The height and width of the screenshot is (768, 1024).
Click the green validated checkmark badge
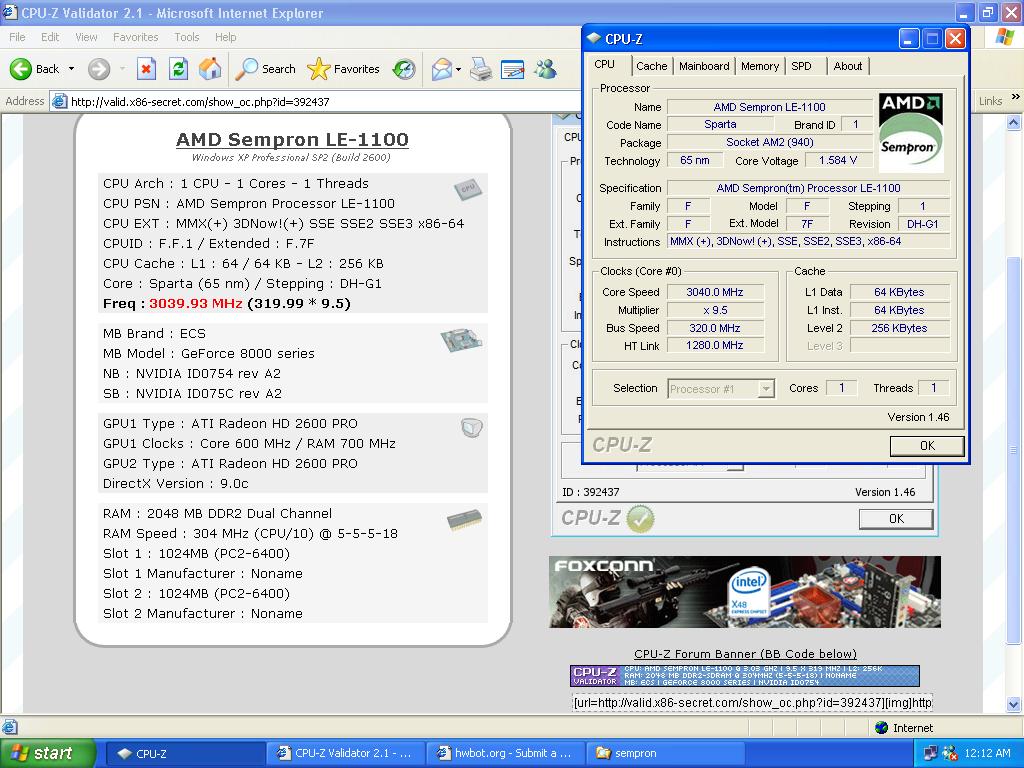point(640,519)
